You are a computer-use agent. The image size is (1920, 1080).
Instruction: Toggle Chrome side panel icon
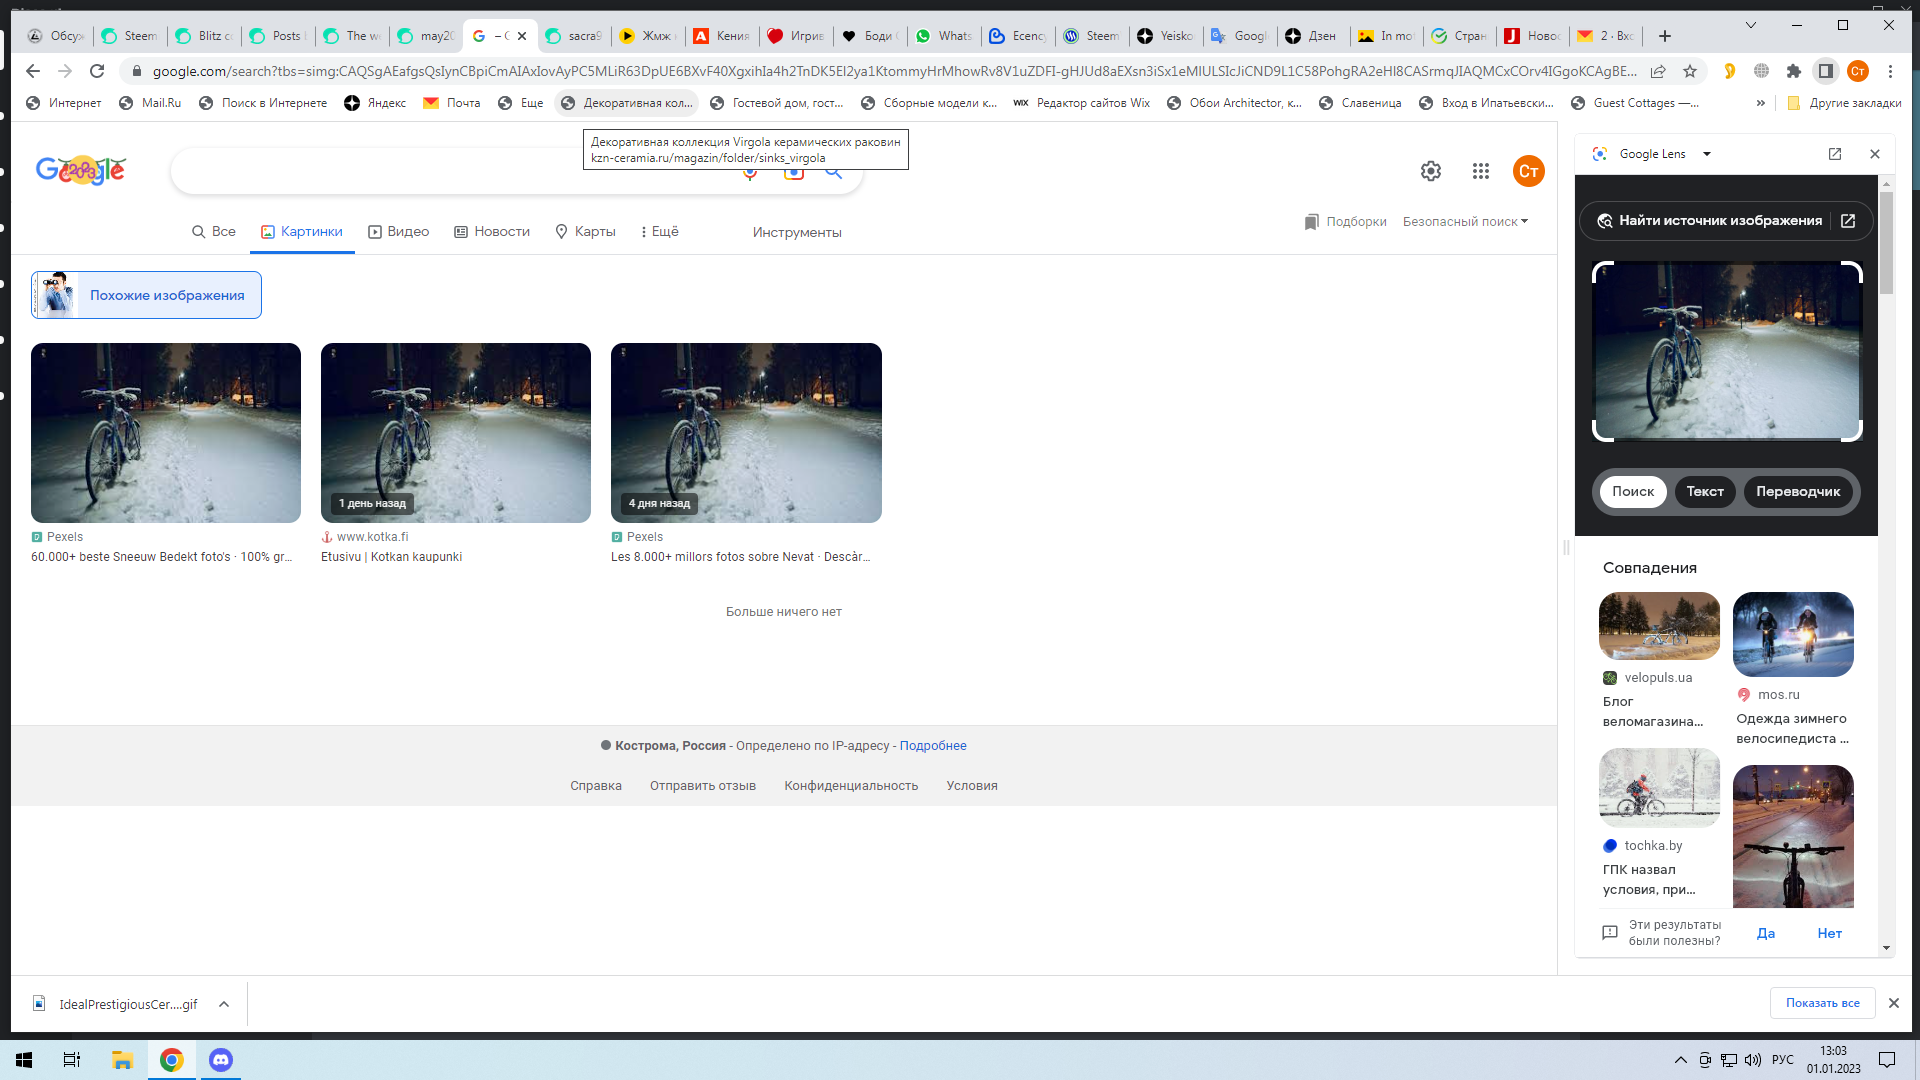coord(1826,71)
